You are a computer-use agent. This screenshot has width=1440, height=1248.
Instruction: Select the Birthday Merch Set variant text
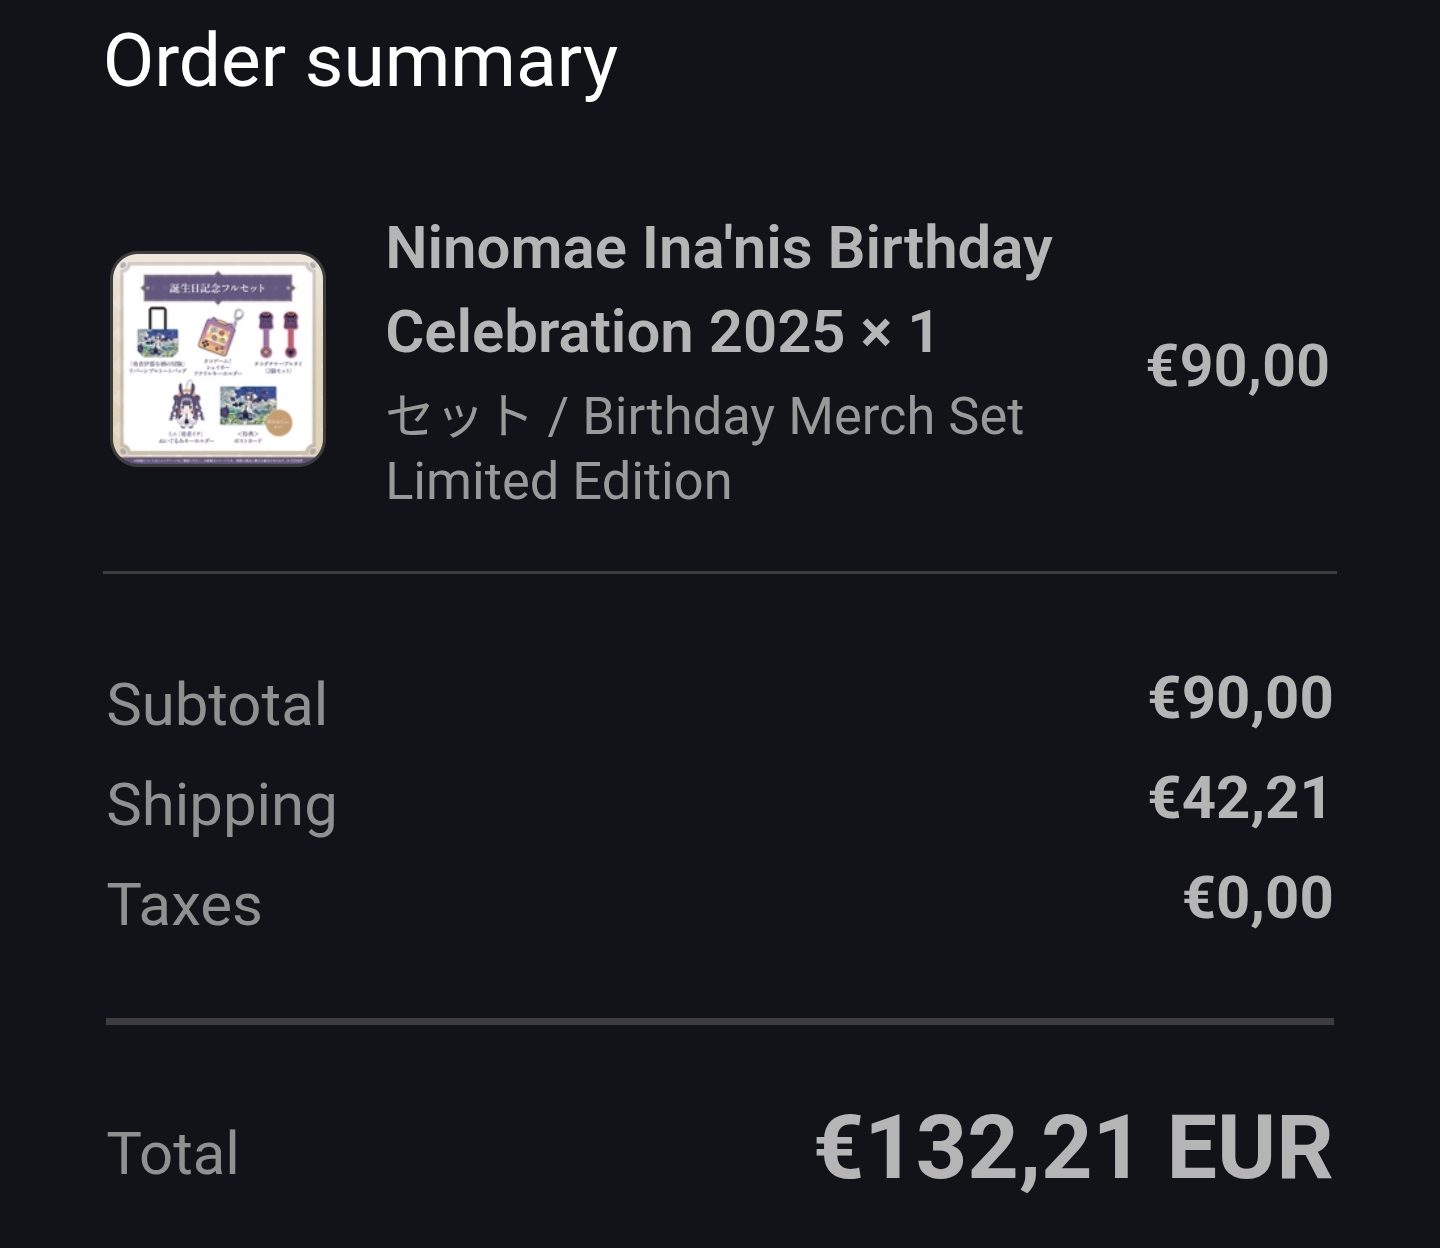click(803, 416)
